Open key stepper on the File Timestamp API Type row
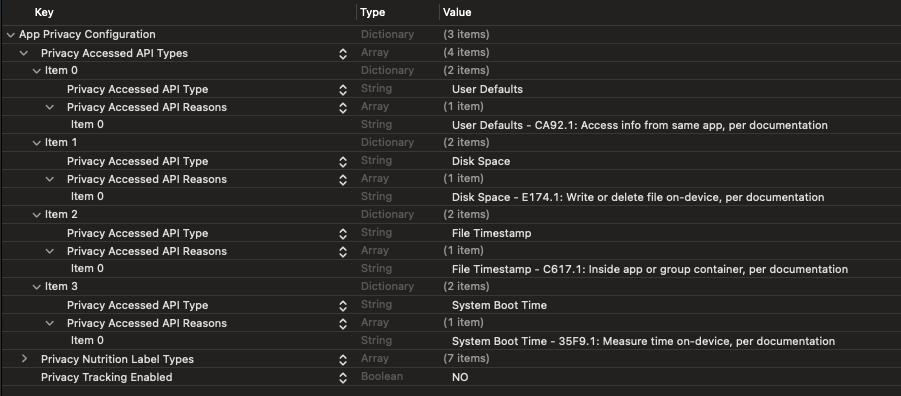 pyautogui.click(x=343, y=234)
